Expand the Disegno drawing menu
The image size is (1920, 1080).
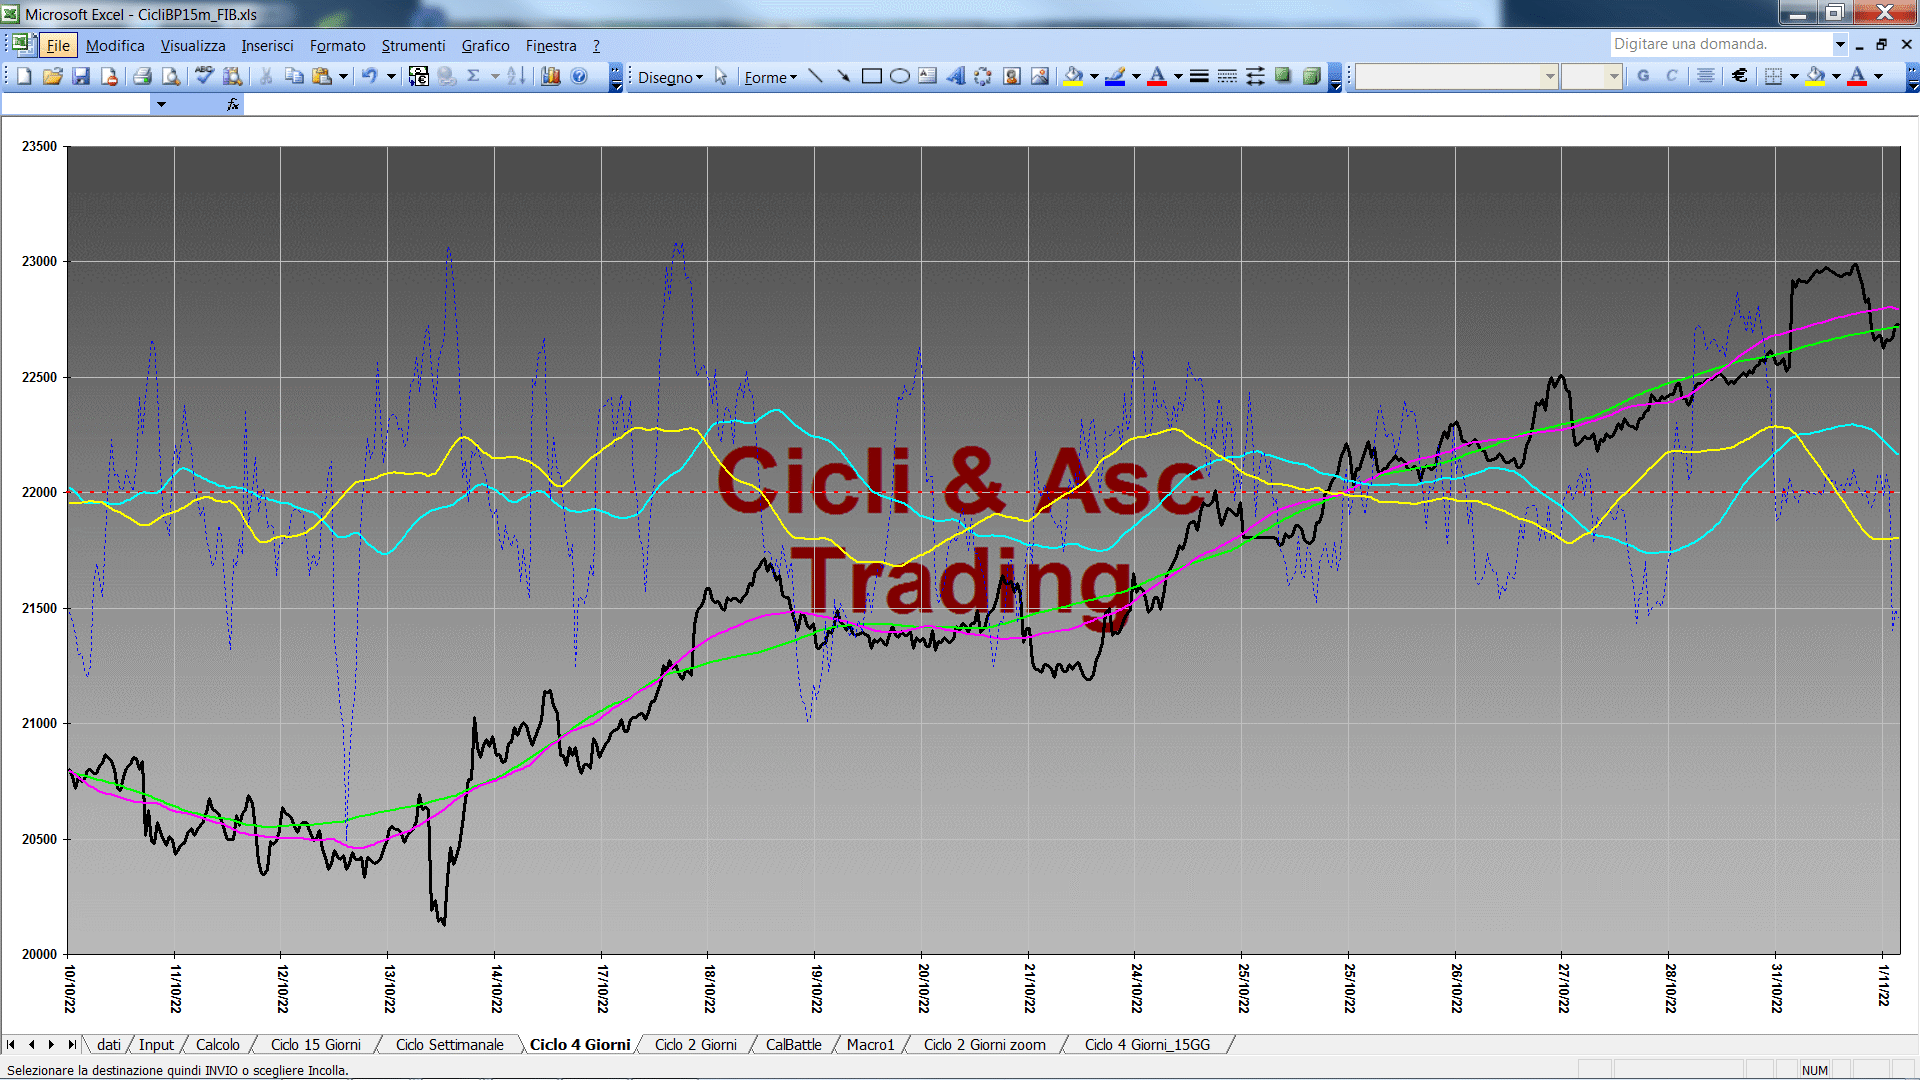[x=670, y=77]
